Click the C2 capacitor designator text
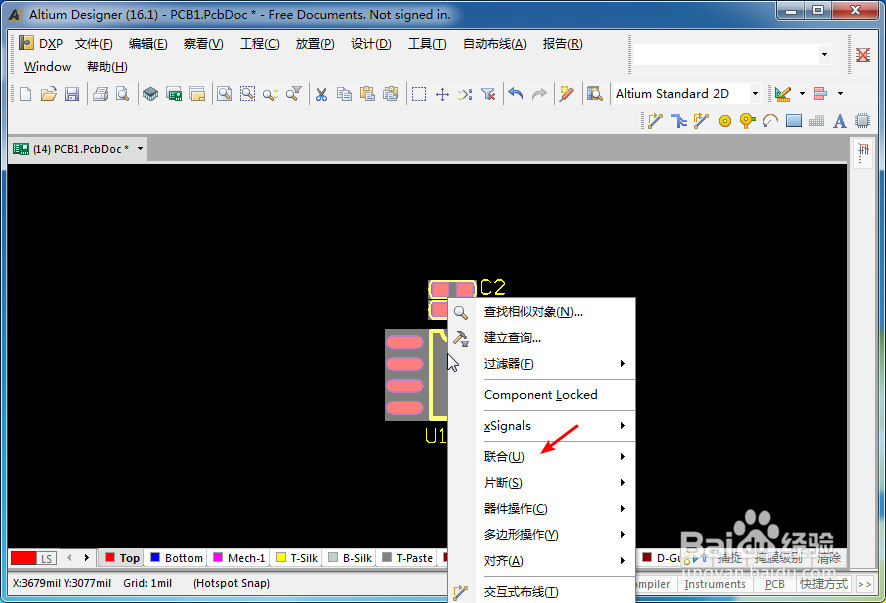 (x=493, y=288)
